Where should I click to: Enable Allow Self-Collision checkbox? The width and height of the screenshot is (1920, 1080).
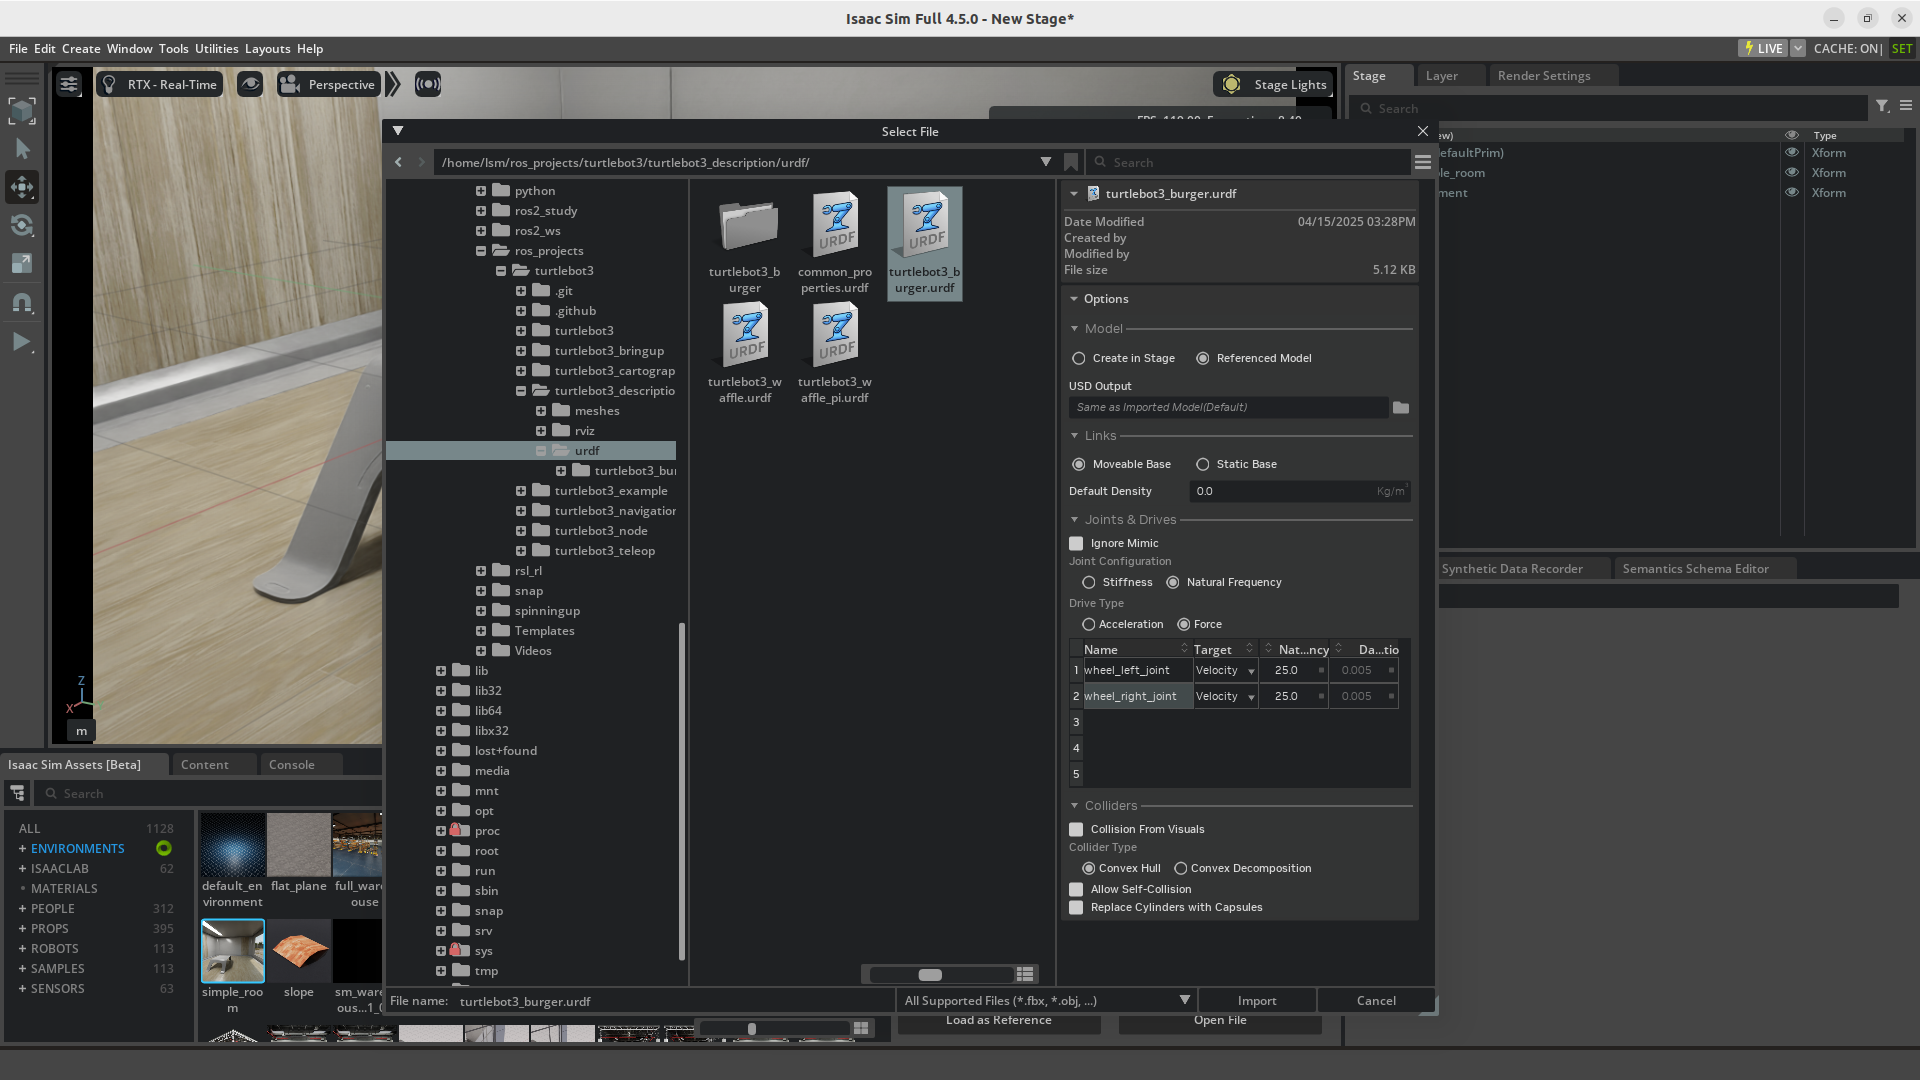pyautogui.click(x=1076, y=889)
